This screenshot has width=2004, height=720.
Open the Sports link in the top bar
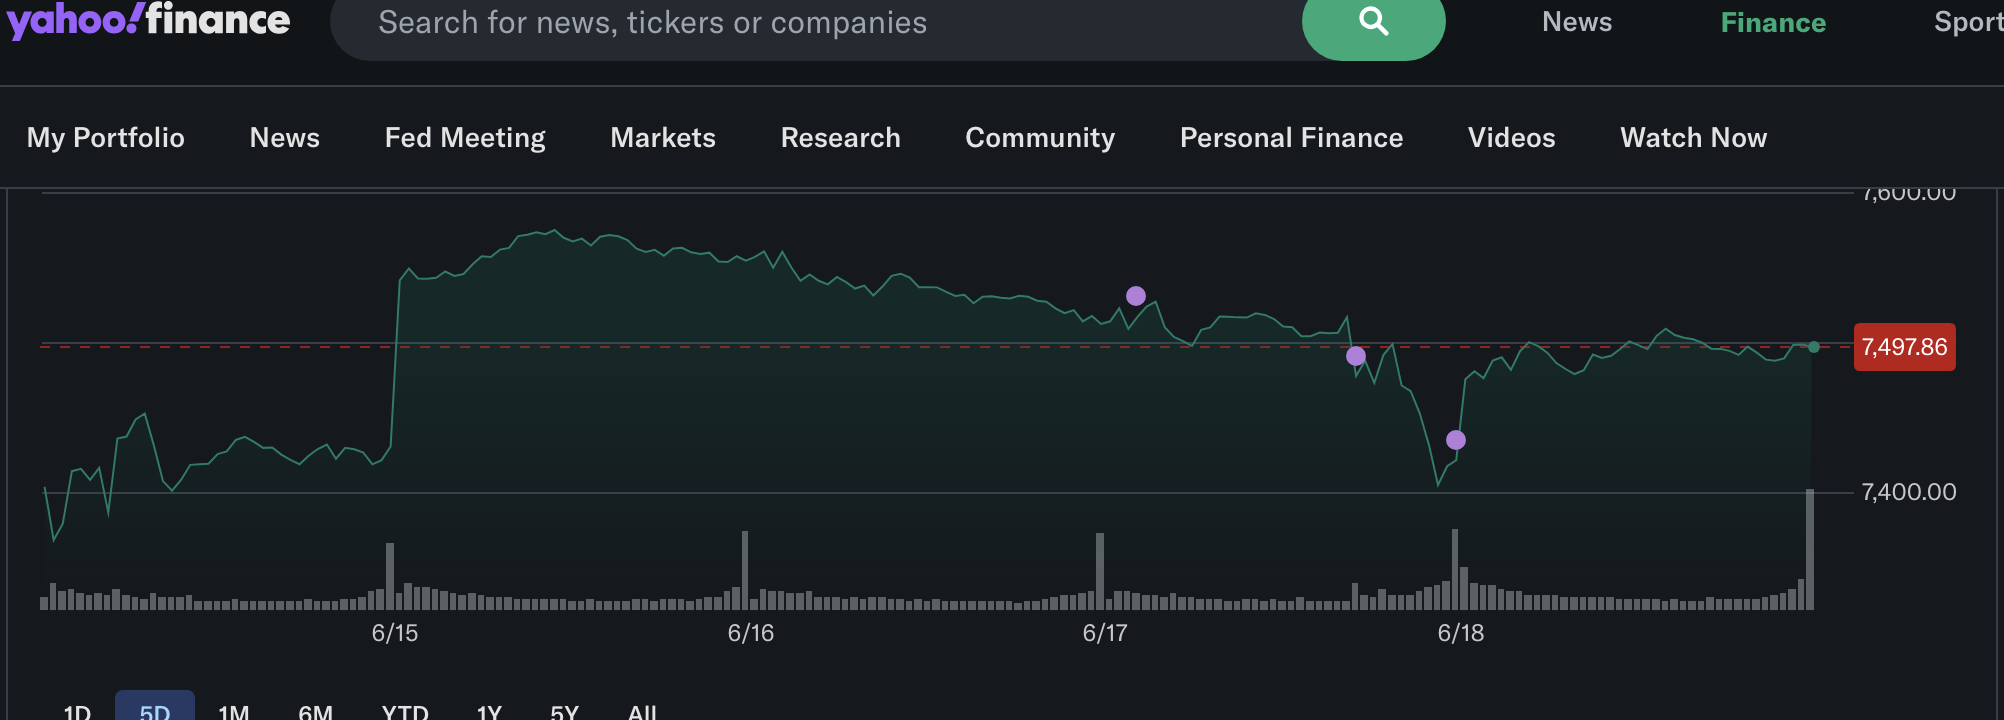coord(1968,22)
